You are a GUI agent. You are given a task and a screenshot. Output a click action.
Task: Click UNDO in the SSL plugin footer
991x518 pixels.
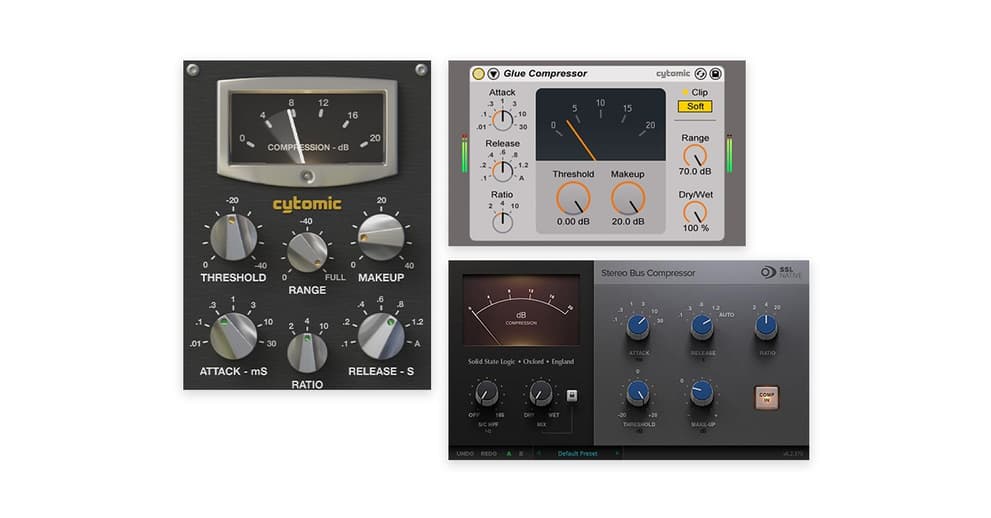pos(465,454)
